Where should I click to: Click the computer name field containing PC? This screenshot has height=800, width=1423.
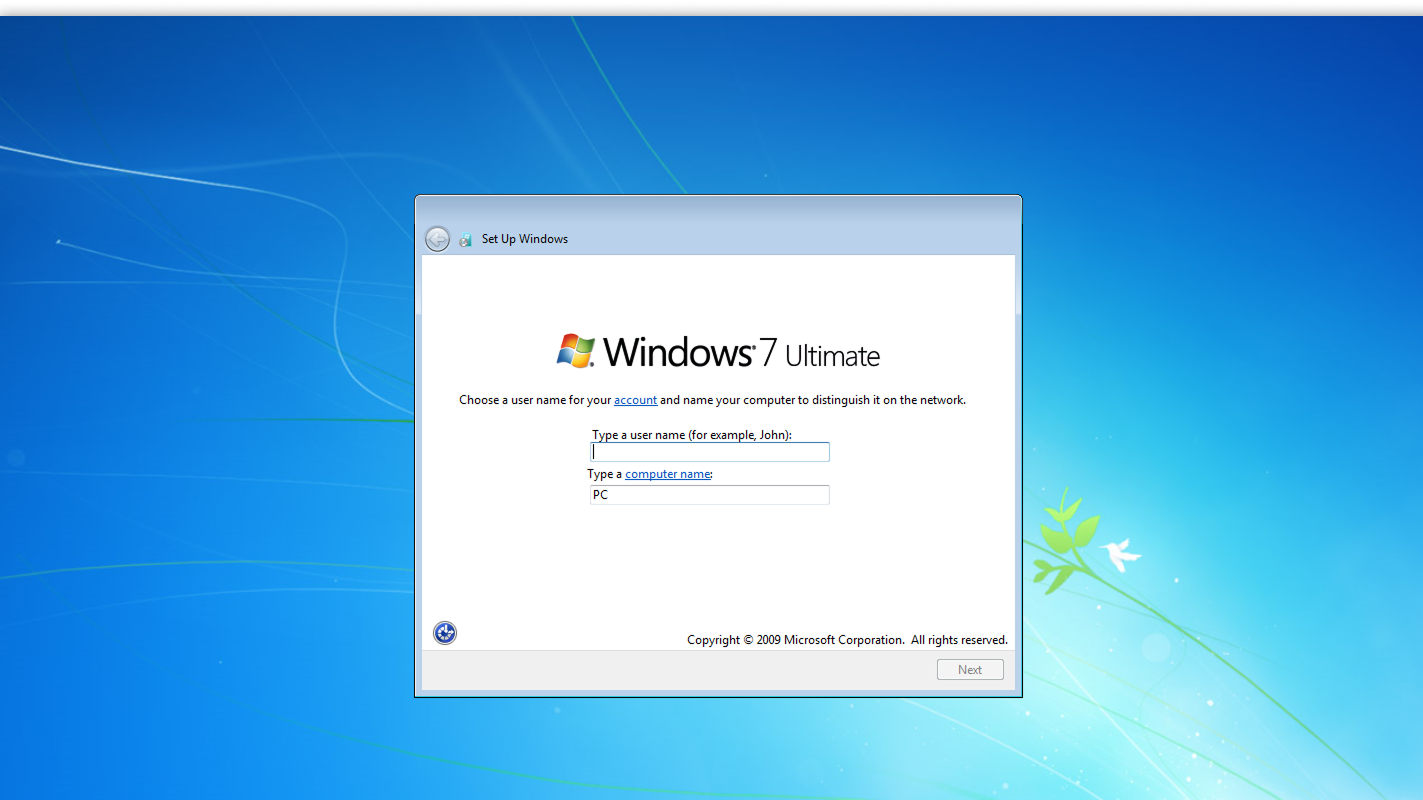tap(710, 495)
